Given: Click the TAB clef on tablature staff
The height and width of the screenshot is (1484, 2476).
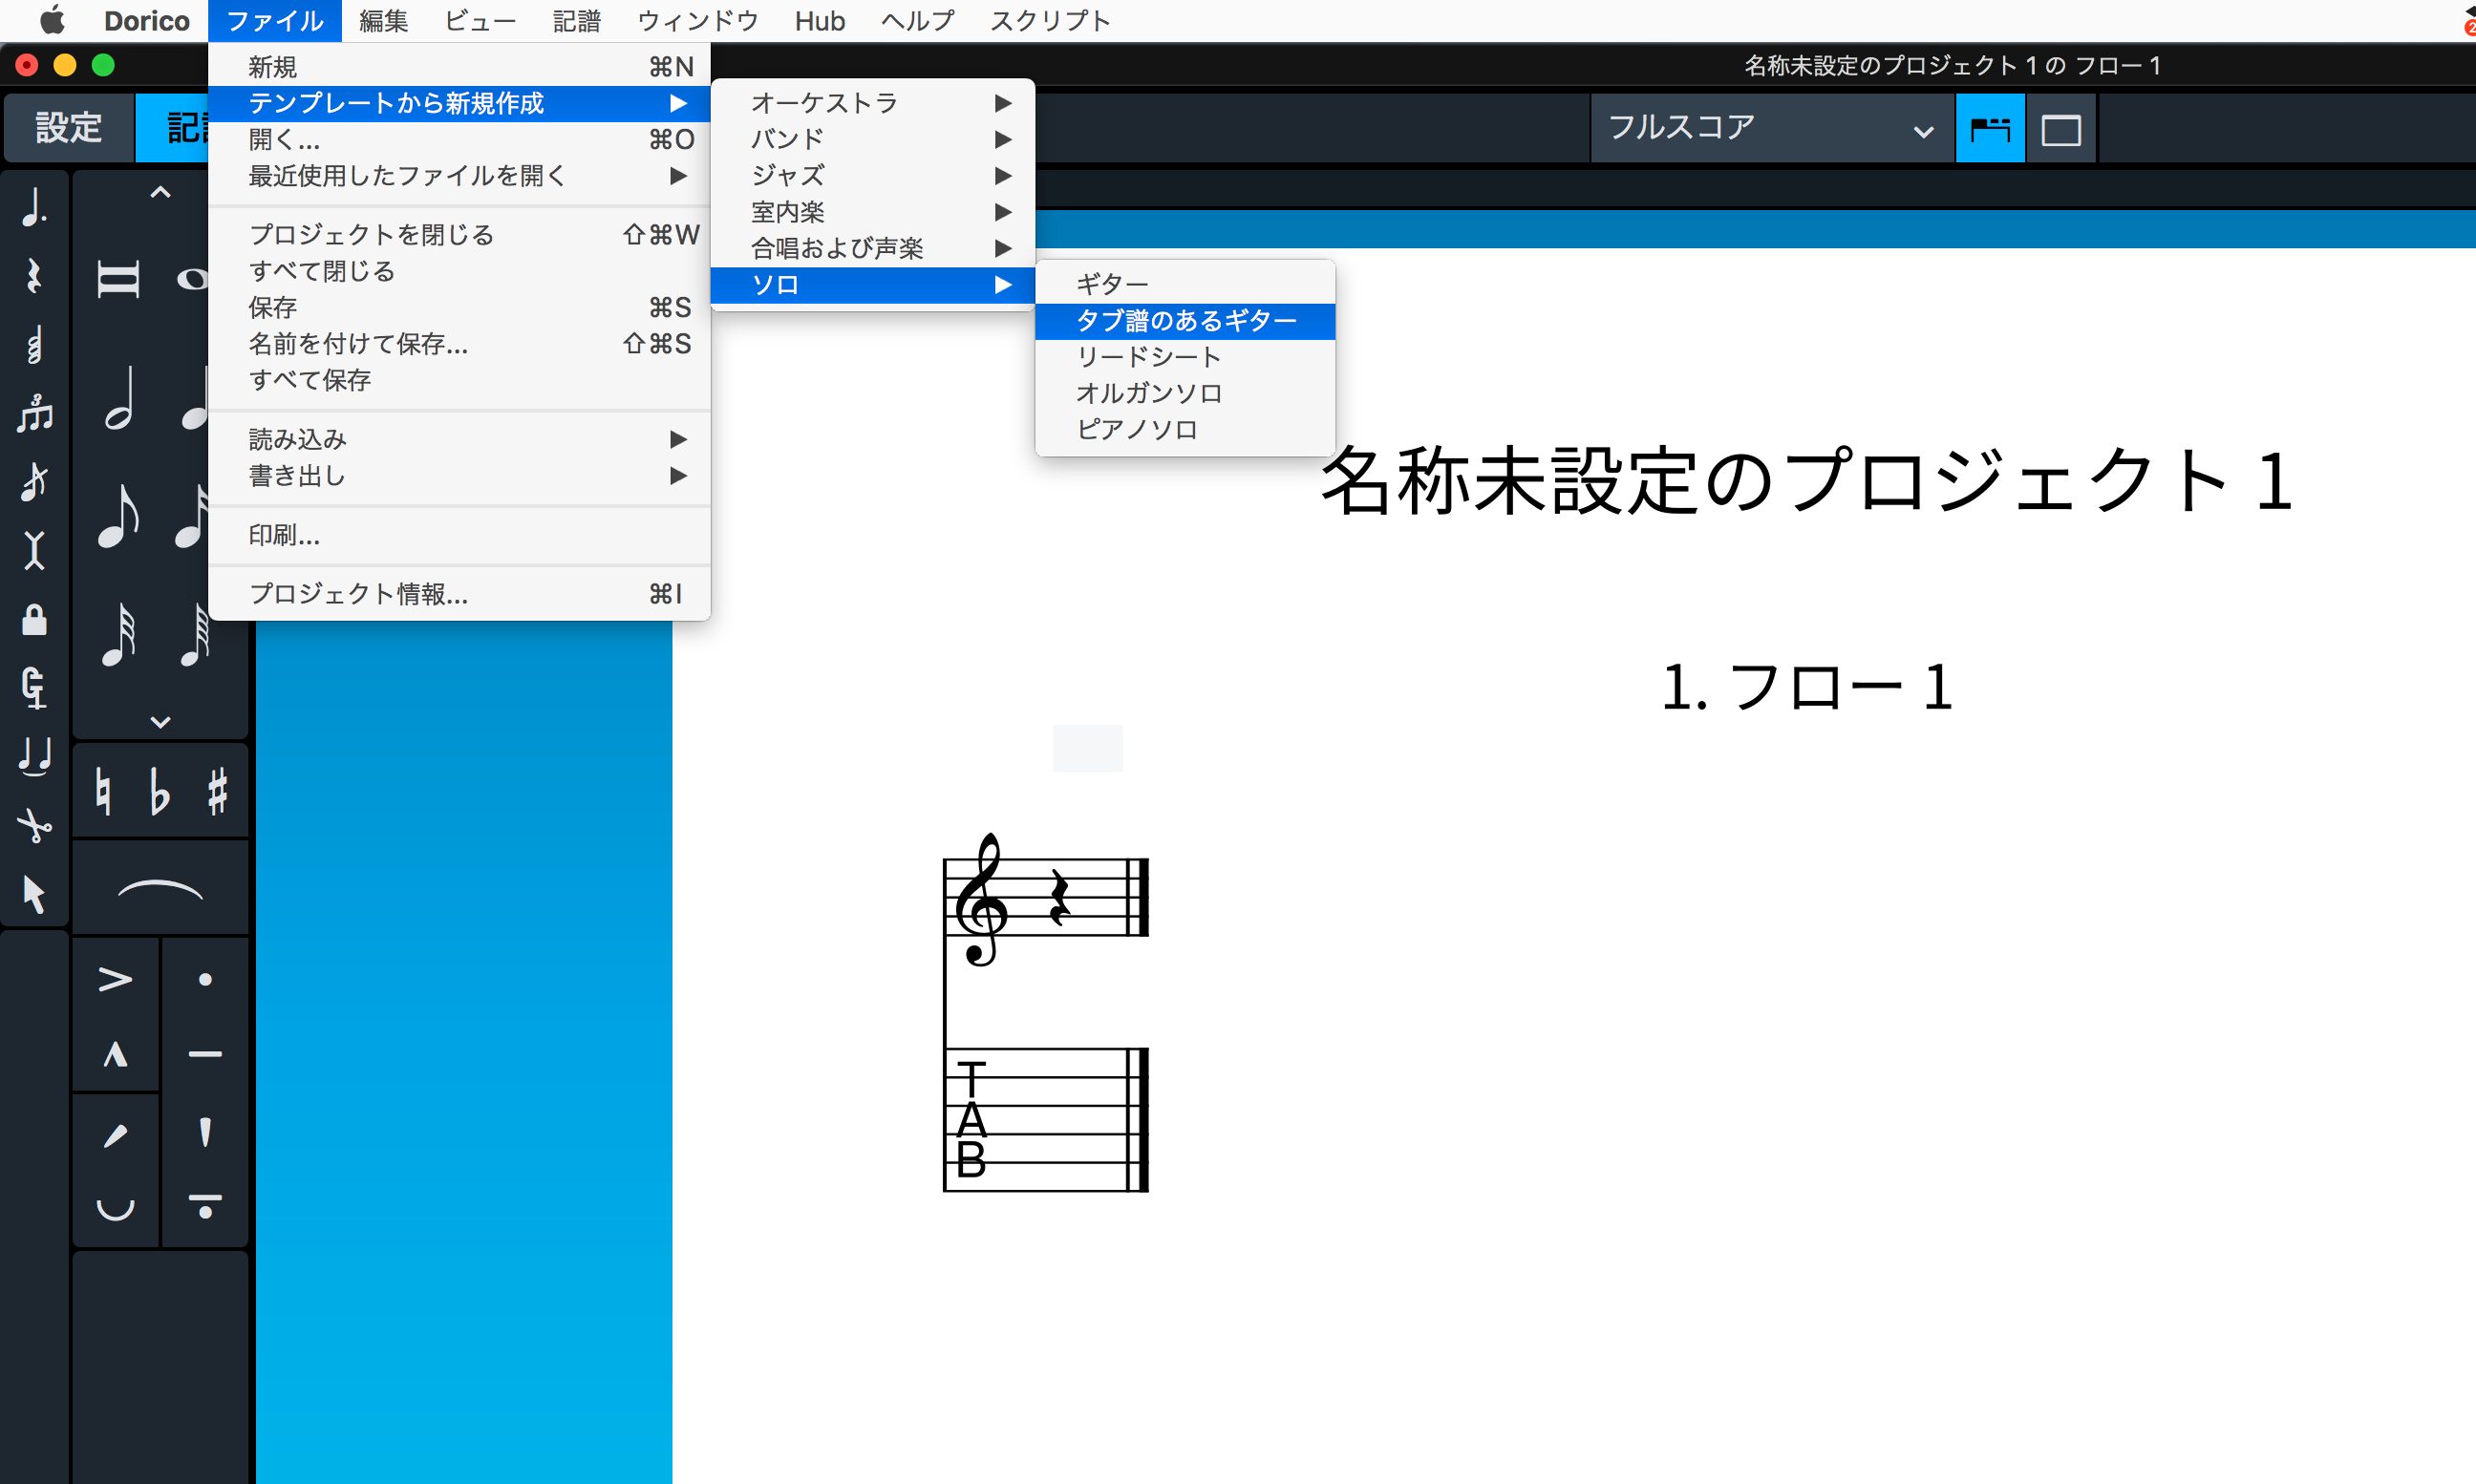Looking at the screenshot, I should 971,1120.
